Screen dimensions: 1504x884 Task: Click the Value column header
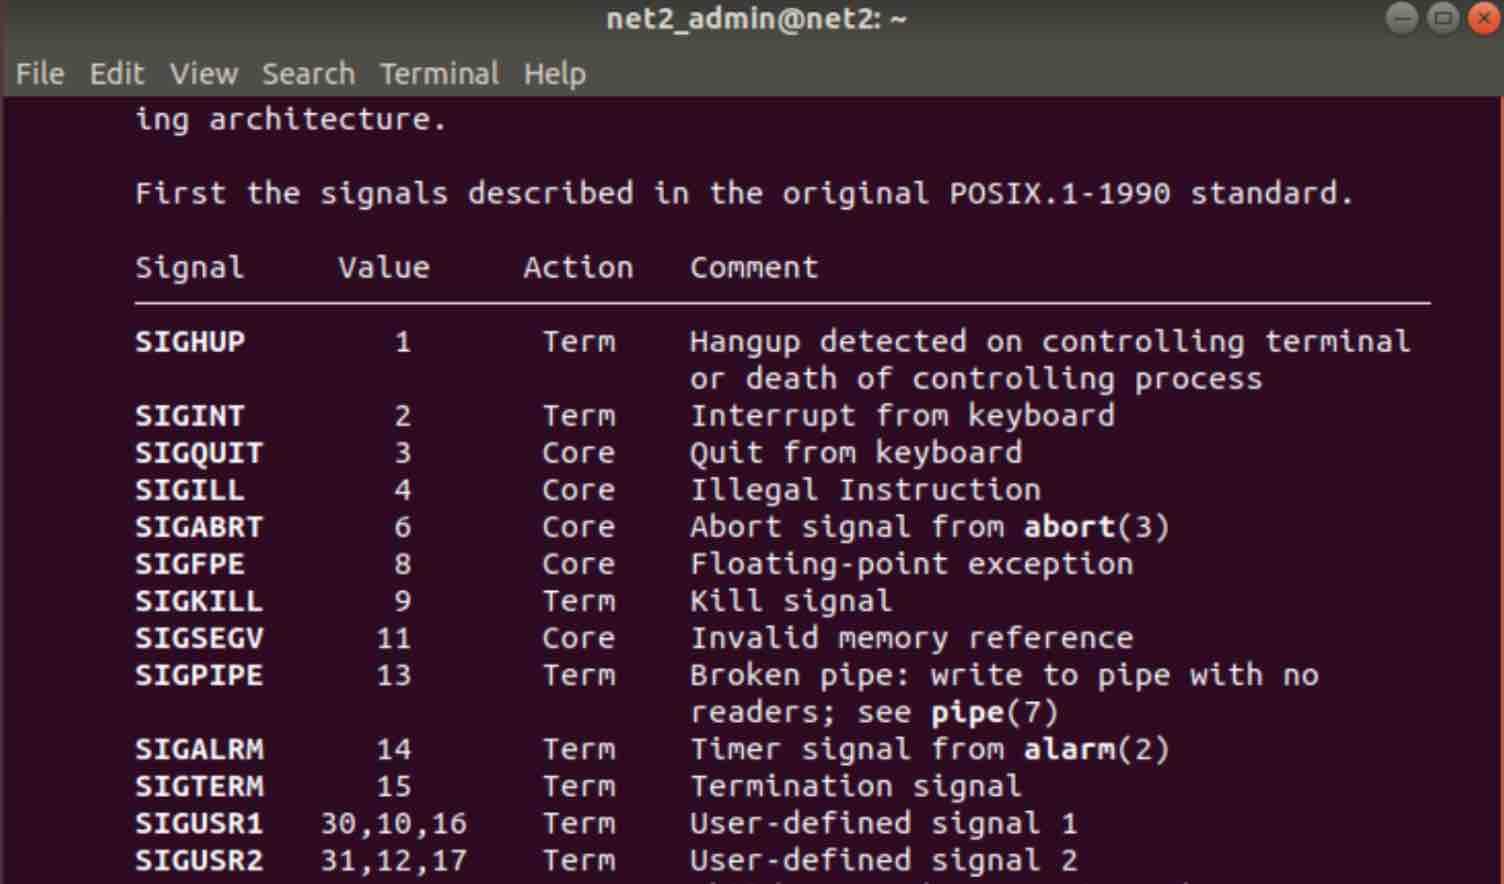pos(384,267)
